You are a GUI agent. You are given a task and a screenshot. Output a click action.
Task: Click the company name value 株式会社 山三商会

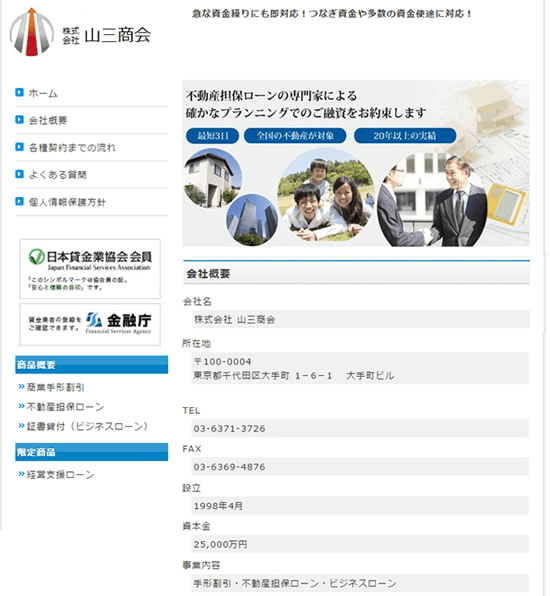point(235,320)
